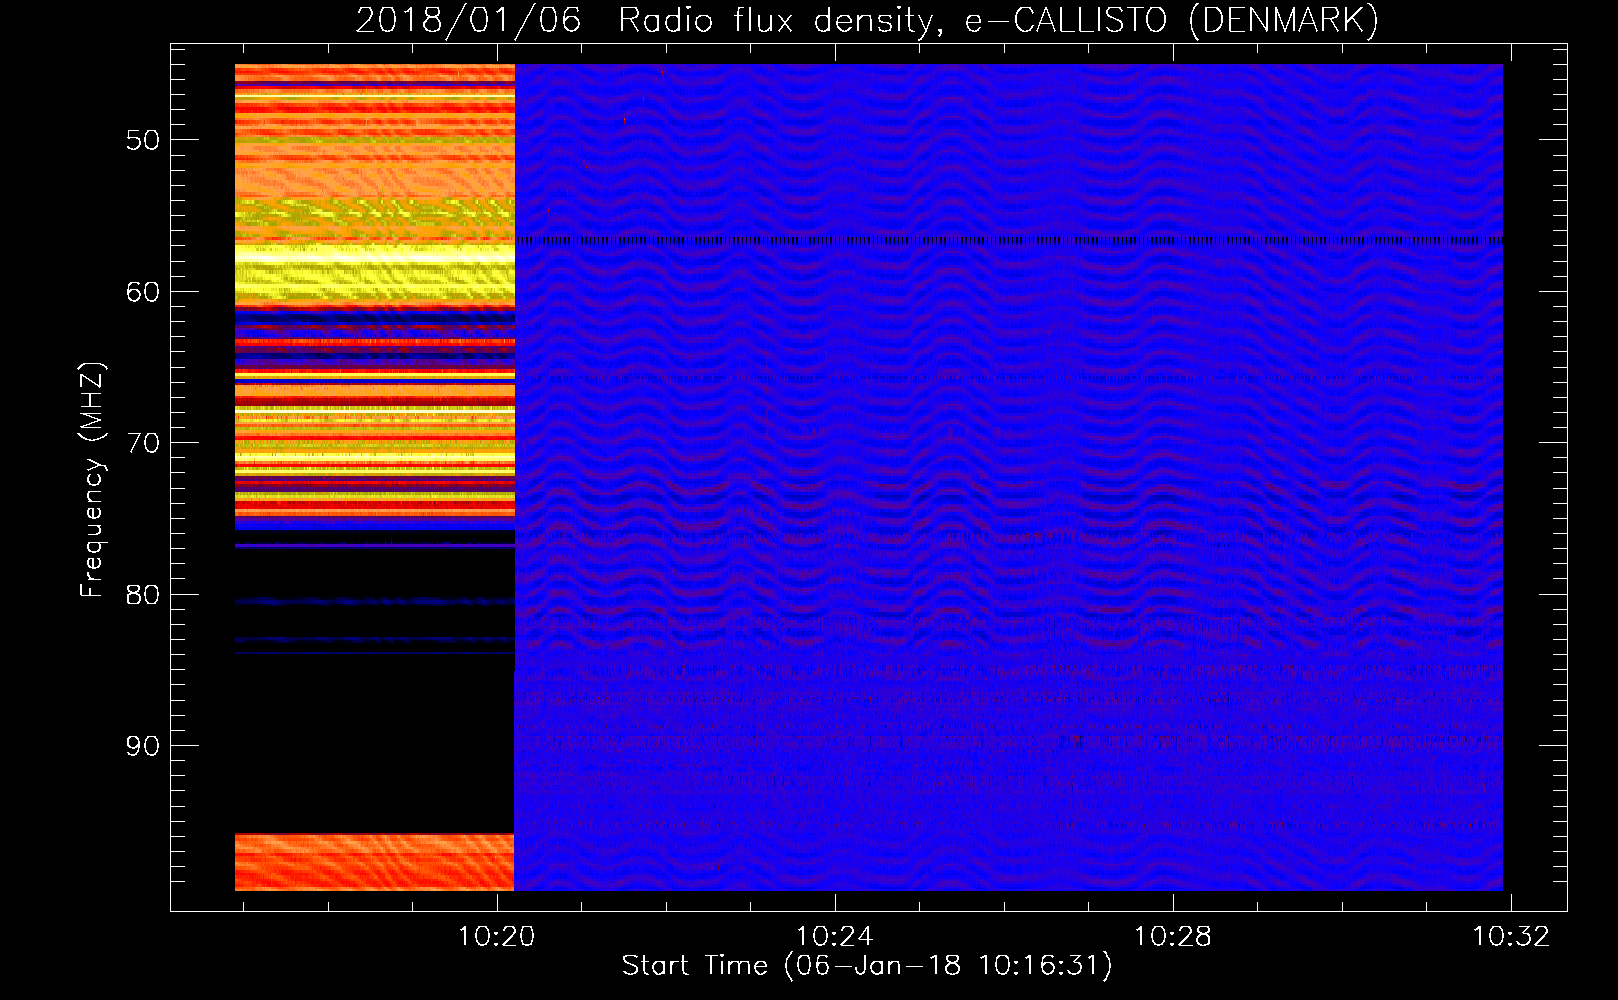Click the orange-red band at spectrogram bottom left

374,862
